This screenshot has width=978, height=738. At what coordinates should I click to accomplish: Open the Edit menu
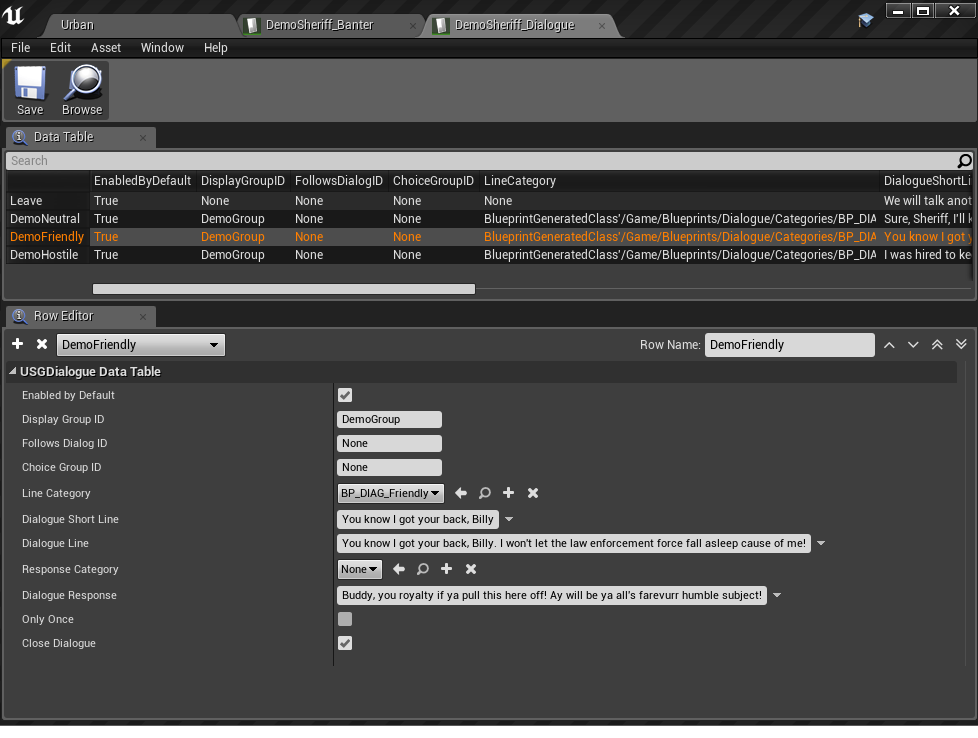[61, 47]
